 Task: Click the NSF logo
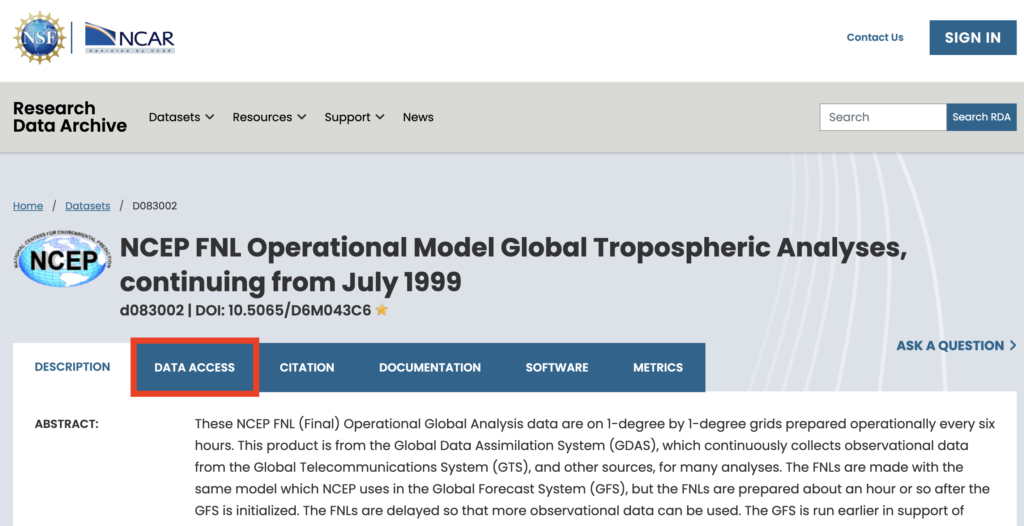(39, 37)
